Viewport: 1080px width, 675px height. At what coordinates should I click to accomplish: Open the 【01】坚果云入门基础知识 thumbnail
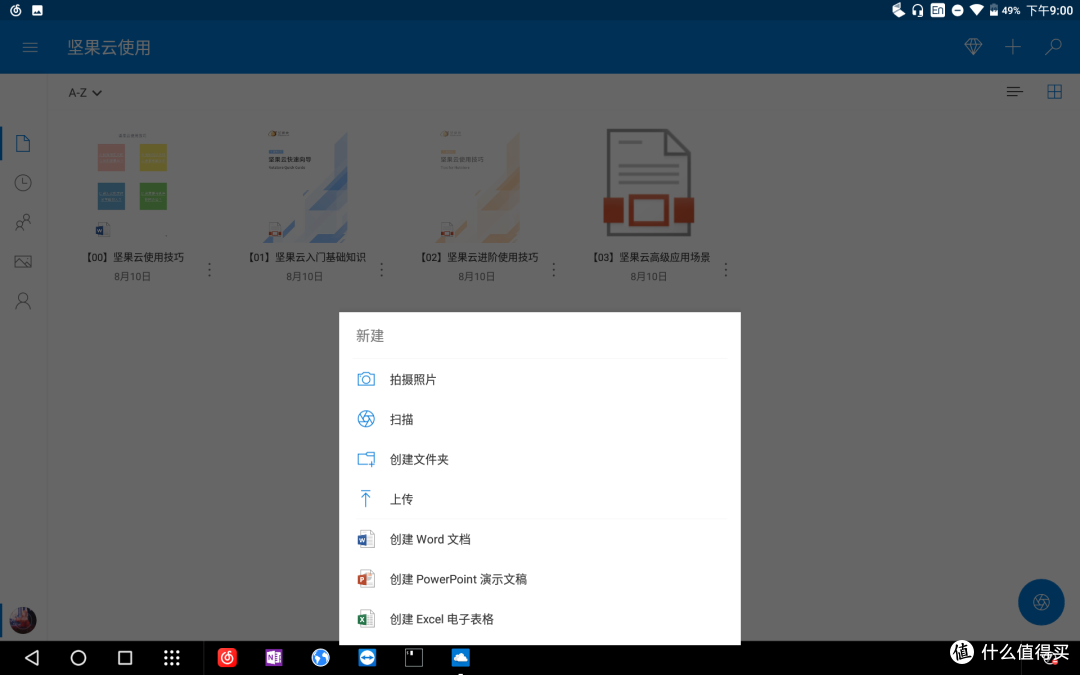[x=304, y=186]
